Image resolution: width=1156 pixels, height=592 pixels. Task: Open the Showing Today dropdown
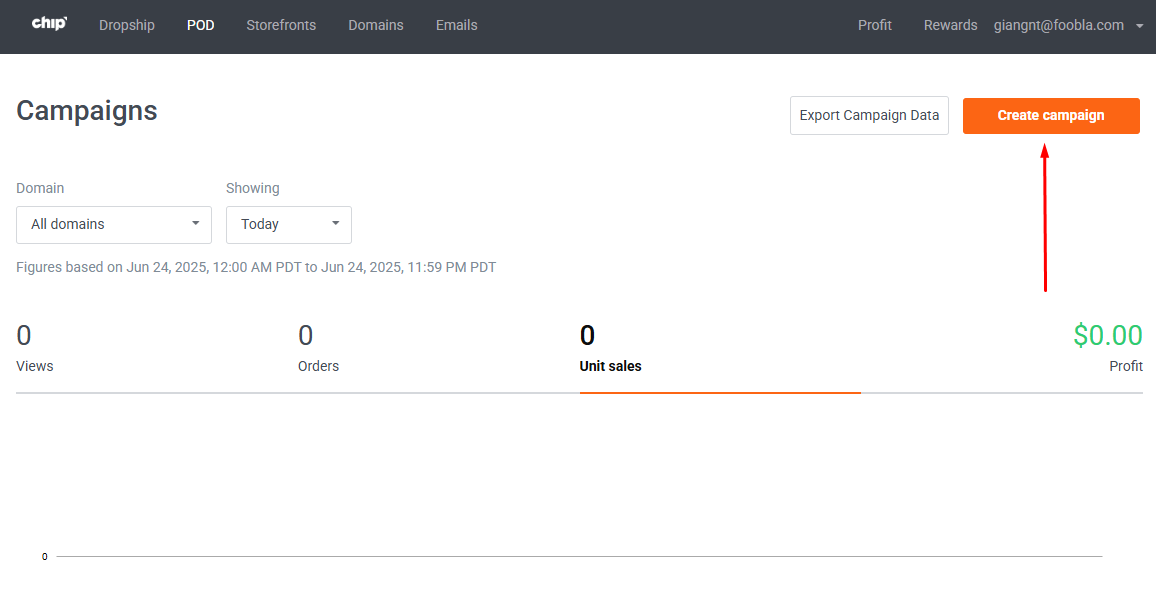(288, 225)
